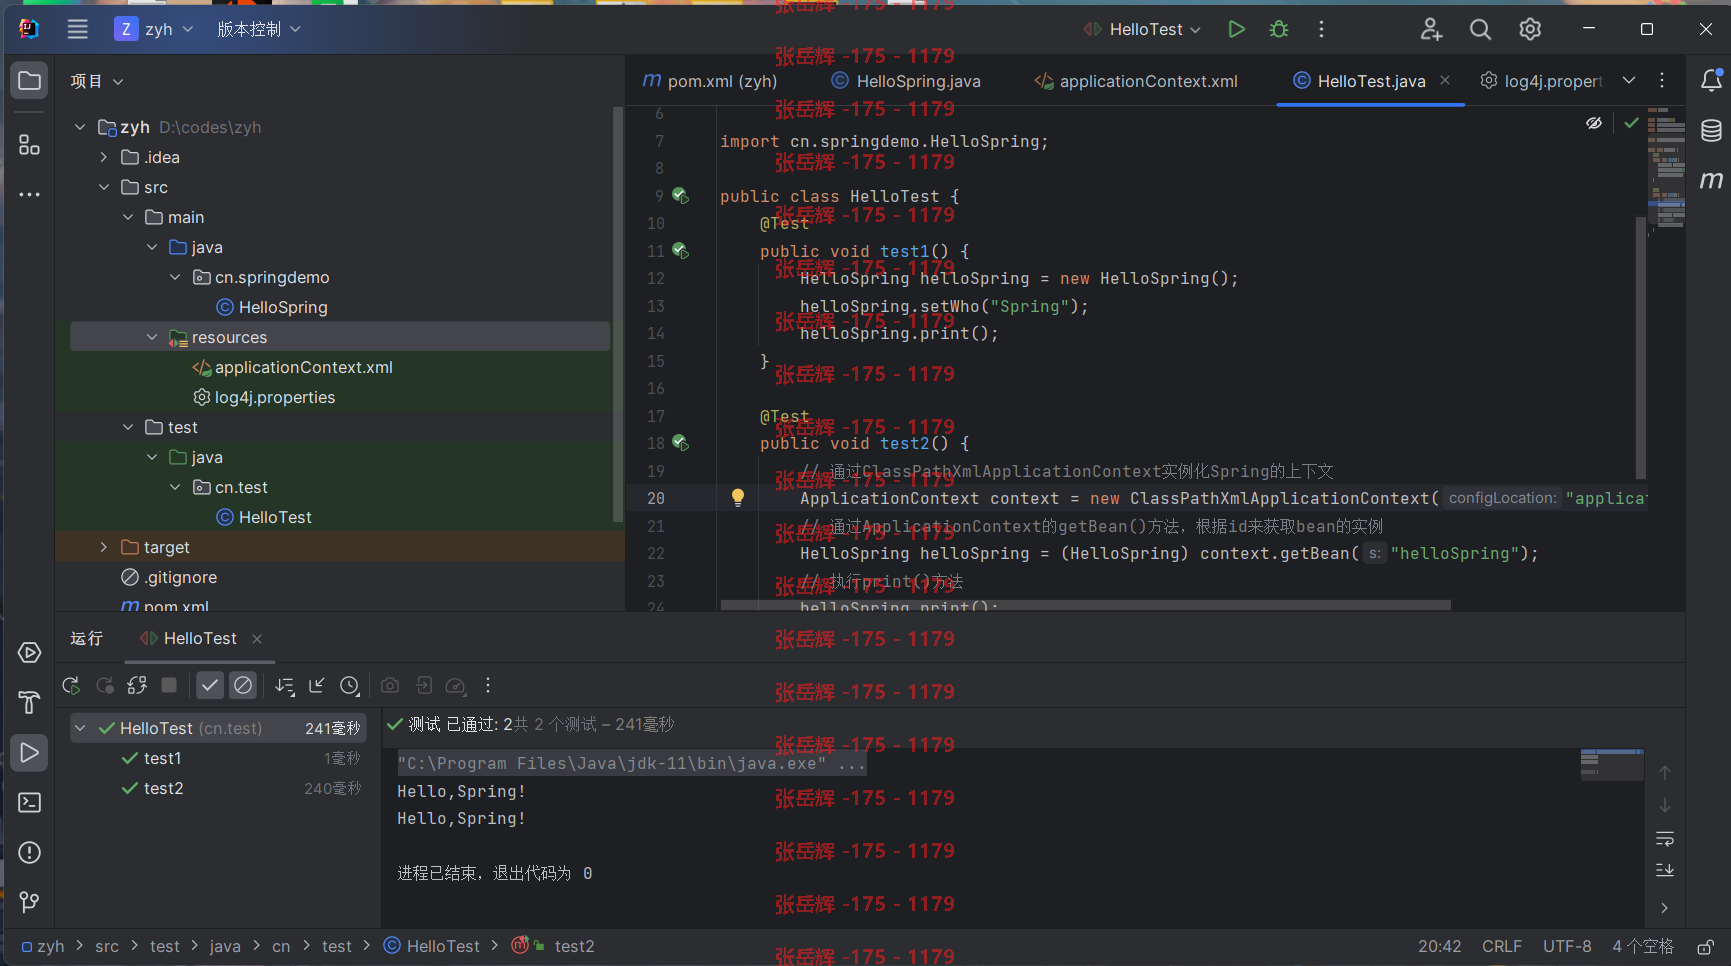The height and width of the screenshot is (966, 1731).
Task: Open test sort options icon
Action: pyautogui.click(x=285, y=686)
